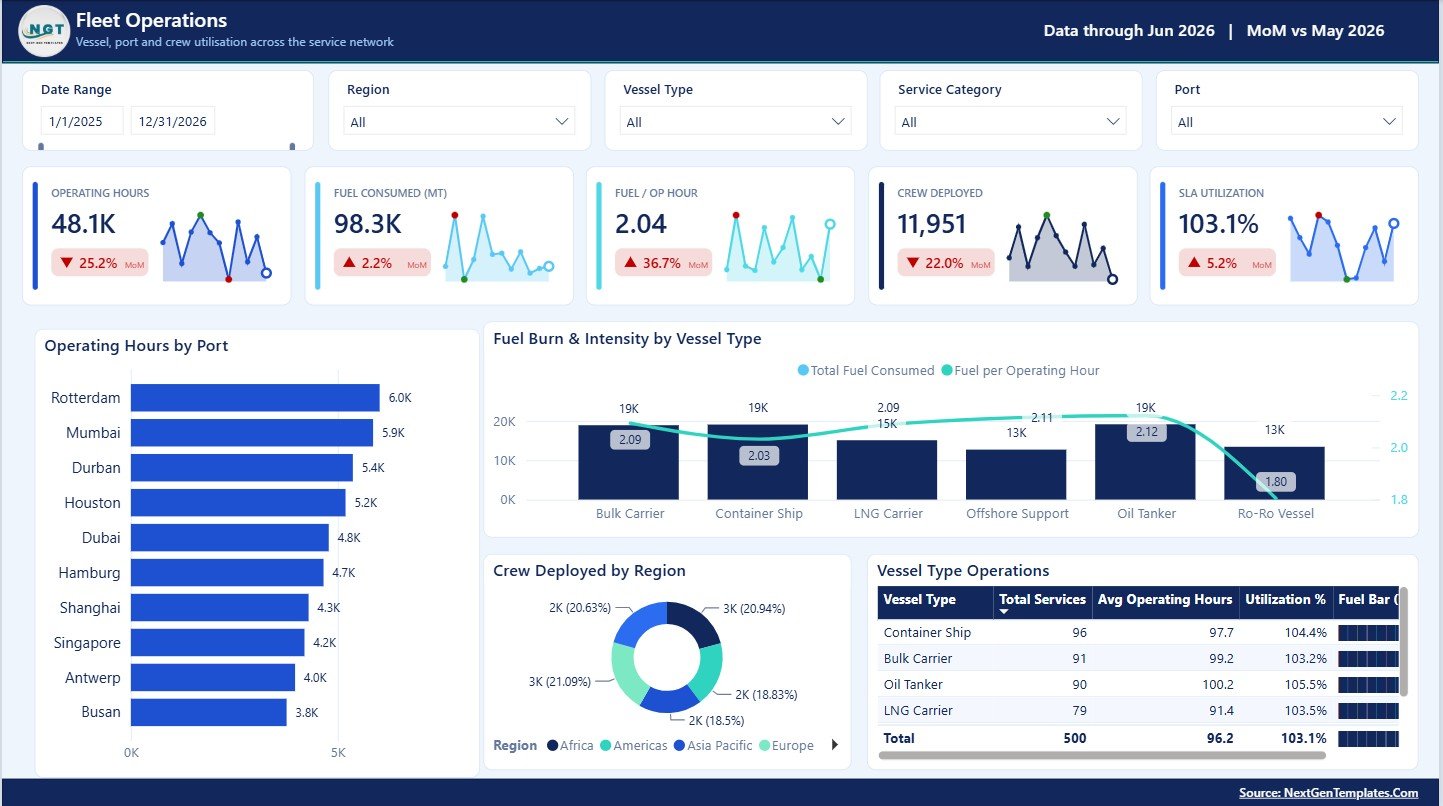This screenshot has width=1443, height=806.
Task: Sort table by Utilization % column header
Action: 1285,603
